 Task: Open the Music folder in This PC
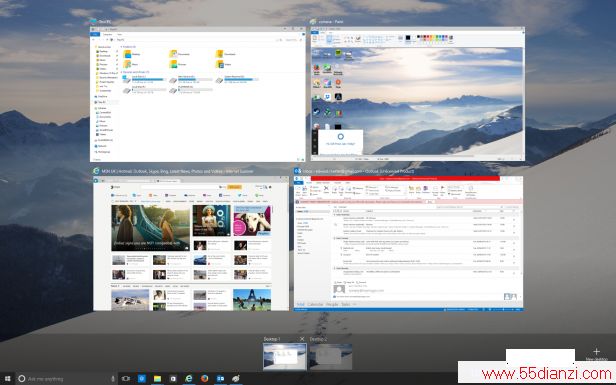pos(131,64)
